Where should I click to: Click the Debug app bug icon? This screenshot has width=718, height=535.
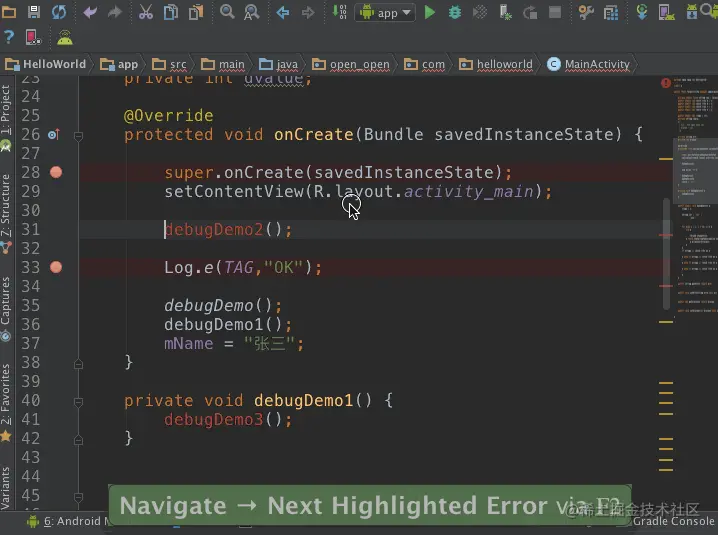click(455, 12)
